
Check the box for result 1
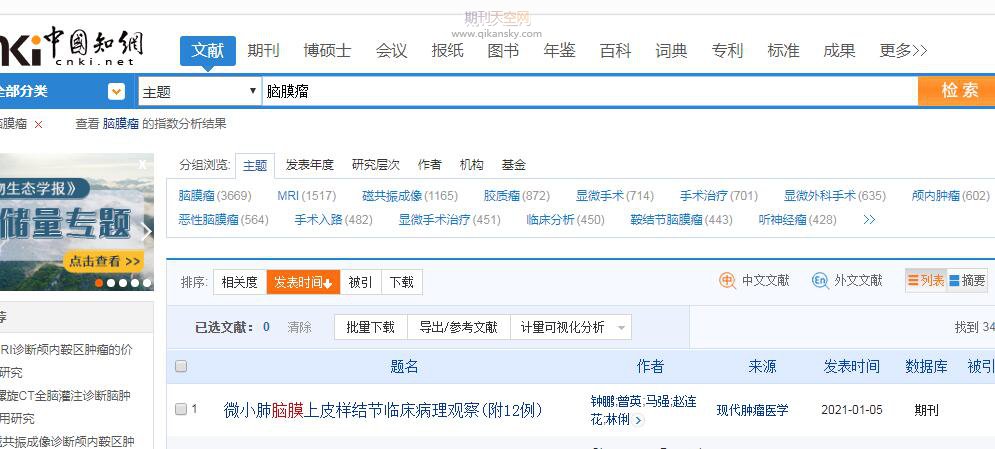pos(181,409)
